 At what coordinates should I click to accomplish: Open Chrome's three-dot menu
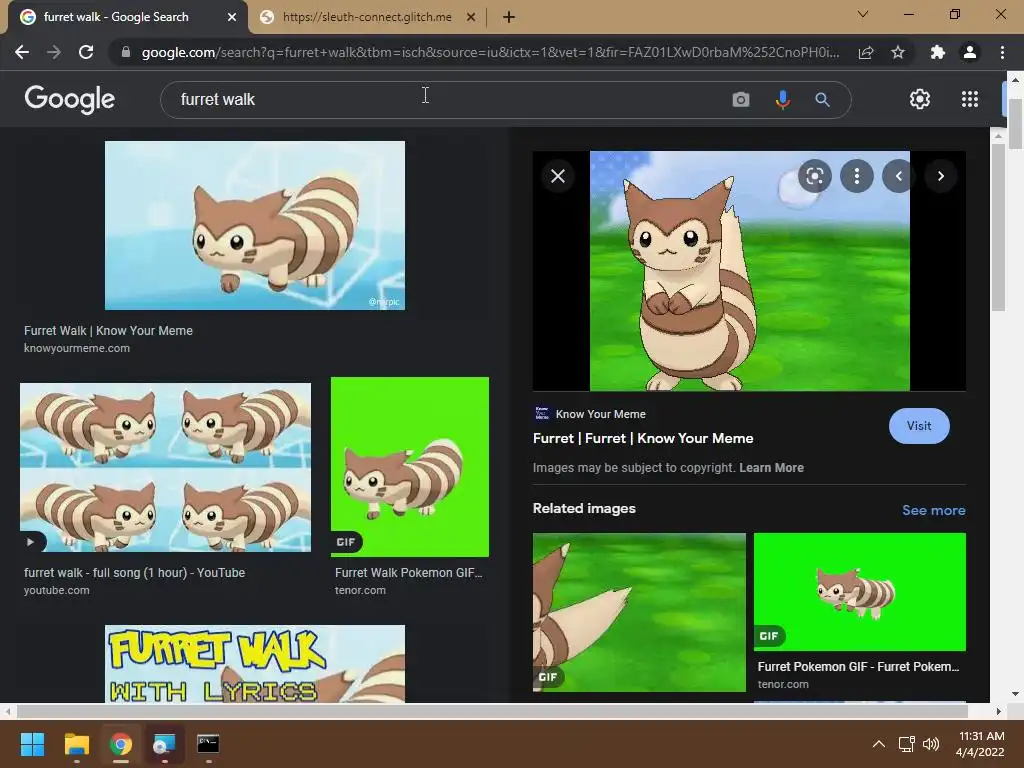(1002, 52)
